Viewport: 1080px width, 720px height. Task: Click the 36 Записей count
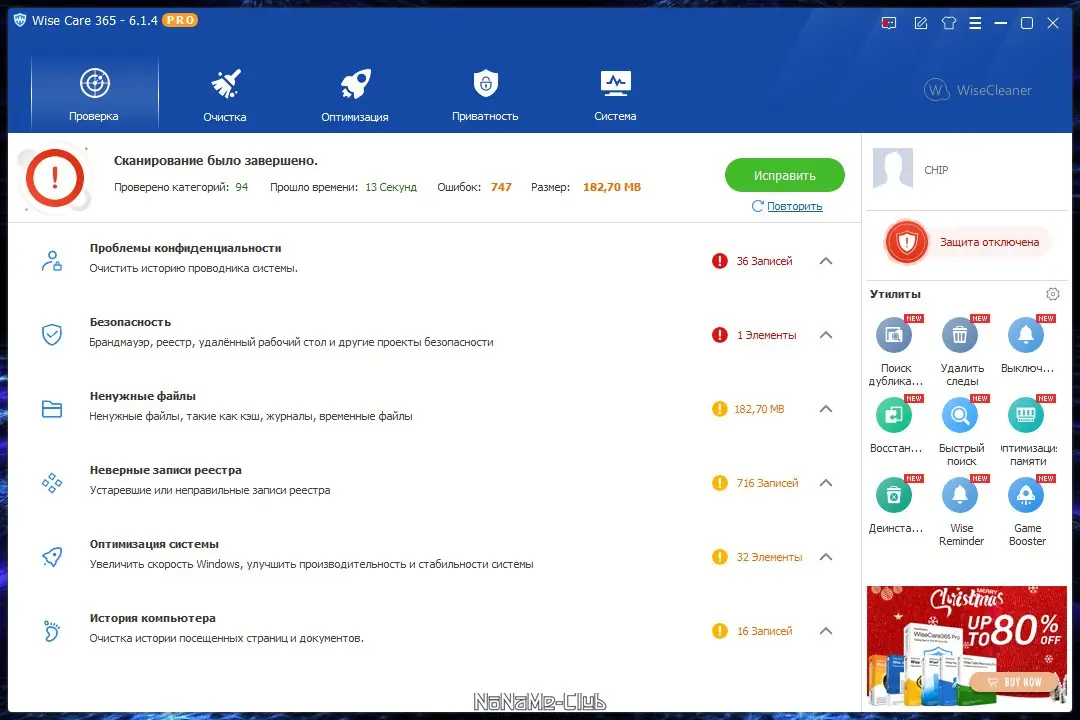coord(765,261)
